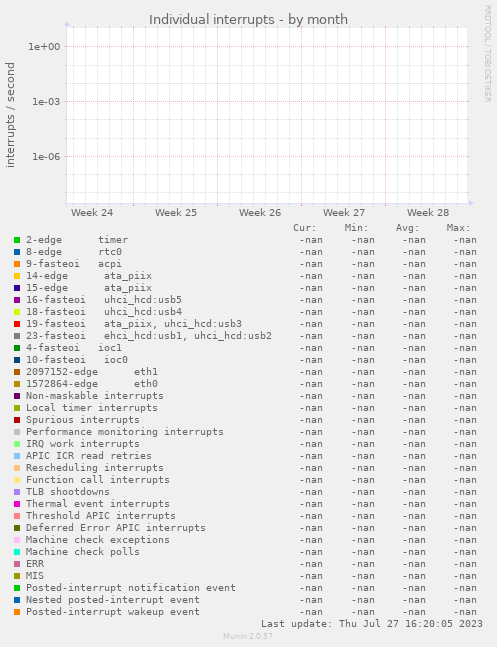Click the Cur: column header
The width and height of the screenshot is (497, 647).
pos(305,228)
